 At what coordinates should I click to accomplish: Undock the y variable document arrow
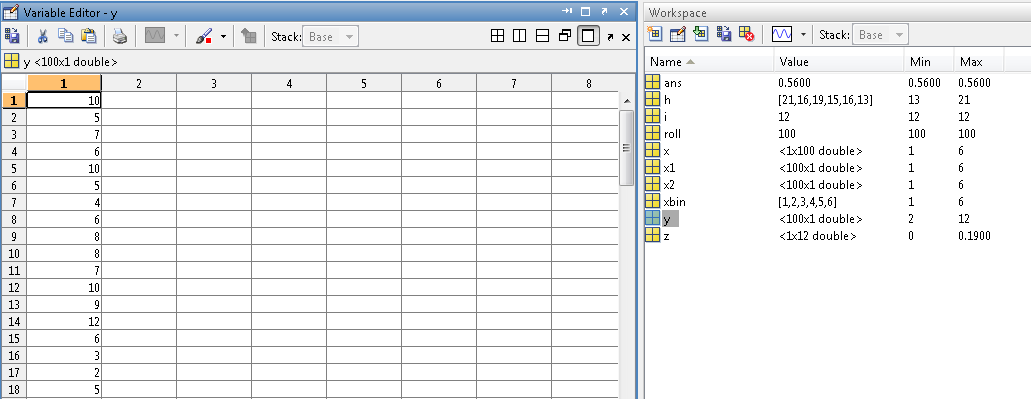(x=610, y=37)
